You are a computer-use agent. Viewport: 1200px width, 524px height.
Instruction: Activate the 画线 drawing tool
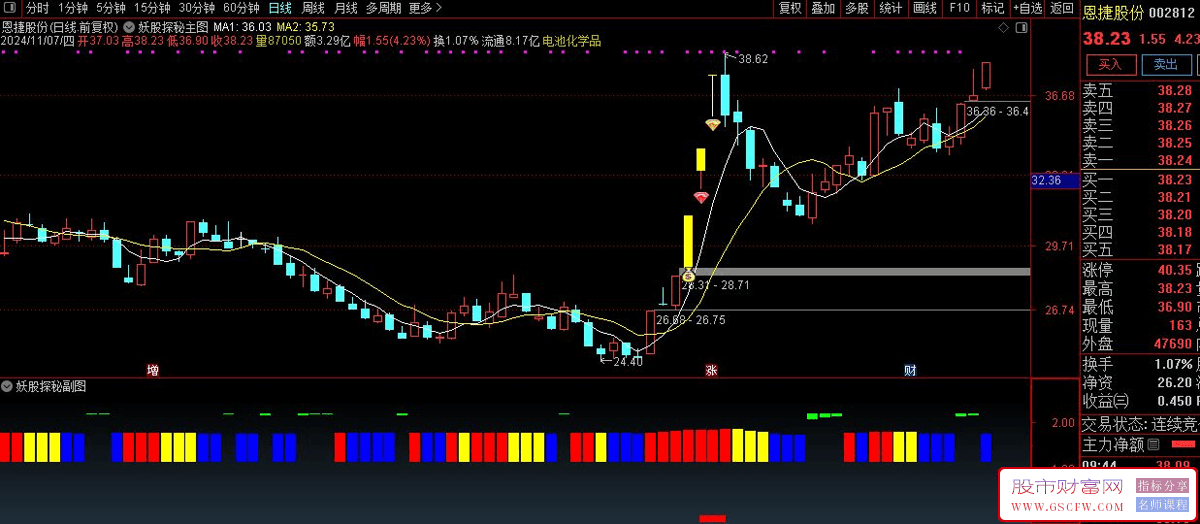925,8
